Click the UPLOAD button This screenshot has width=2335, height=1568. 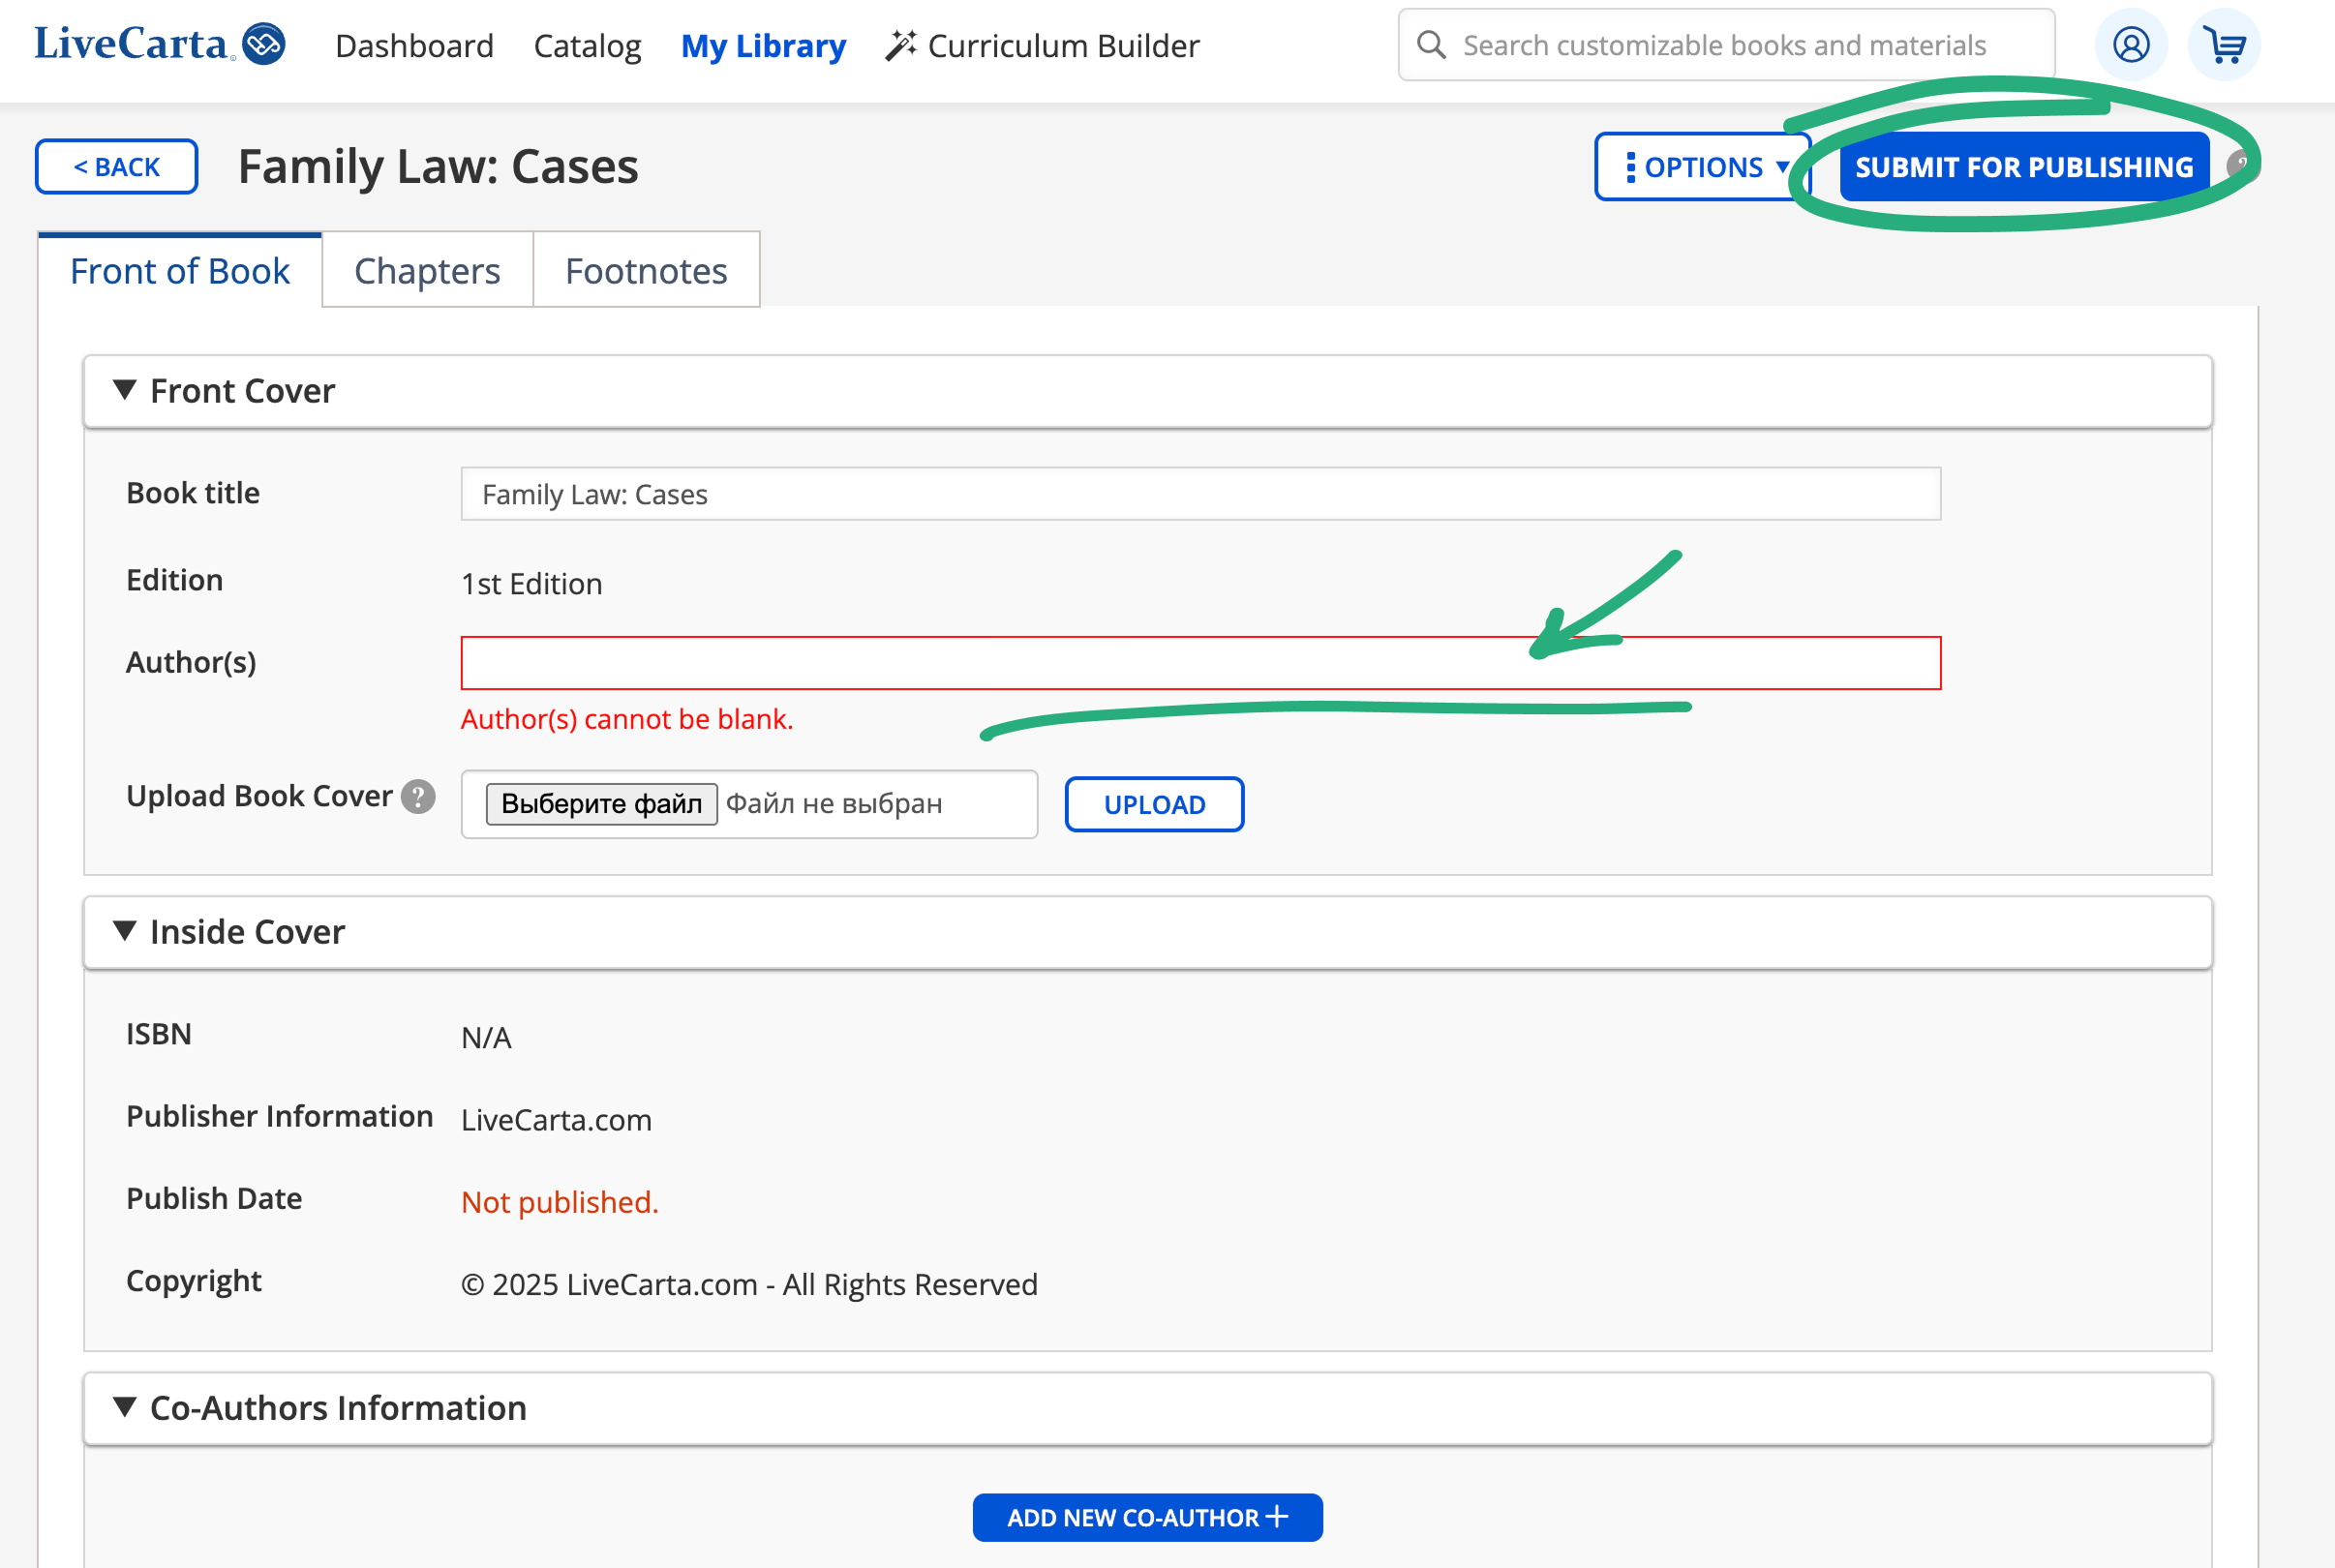pyautogui.click(x=1154, y=803)
